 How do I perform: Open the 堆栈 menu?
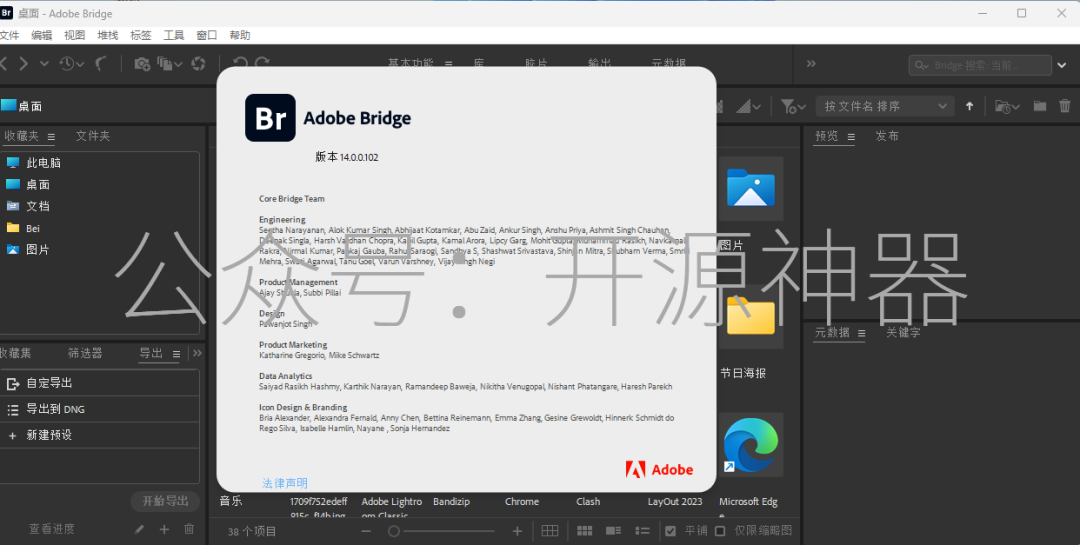click(107, 35)
